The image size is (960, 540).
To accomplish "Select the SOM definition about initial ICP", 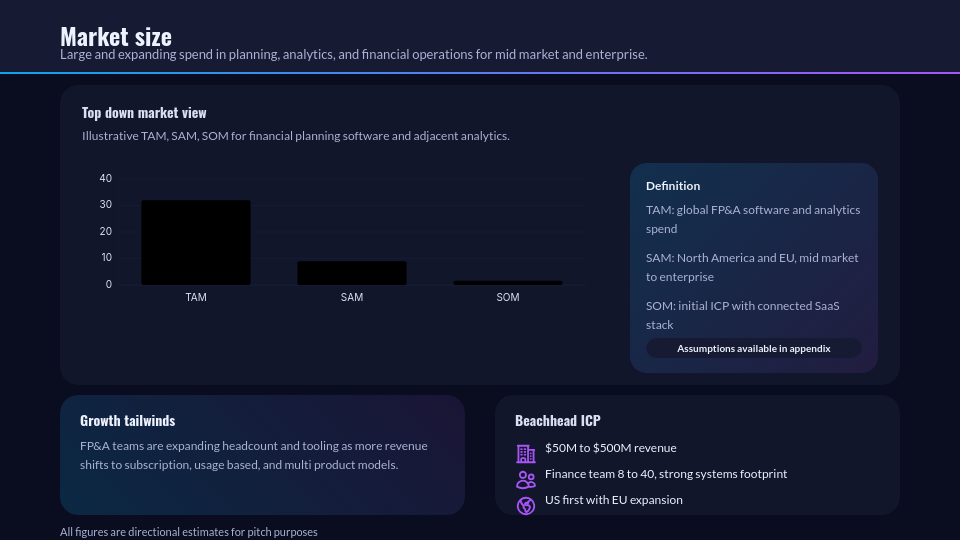I will tap(742, 315).
